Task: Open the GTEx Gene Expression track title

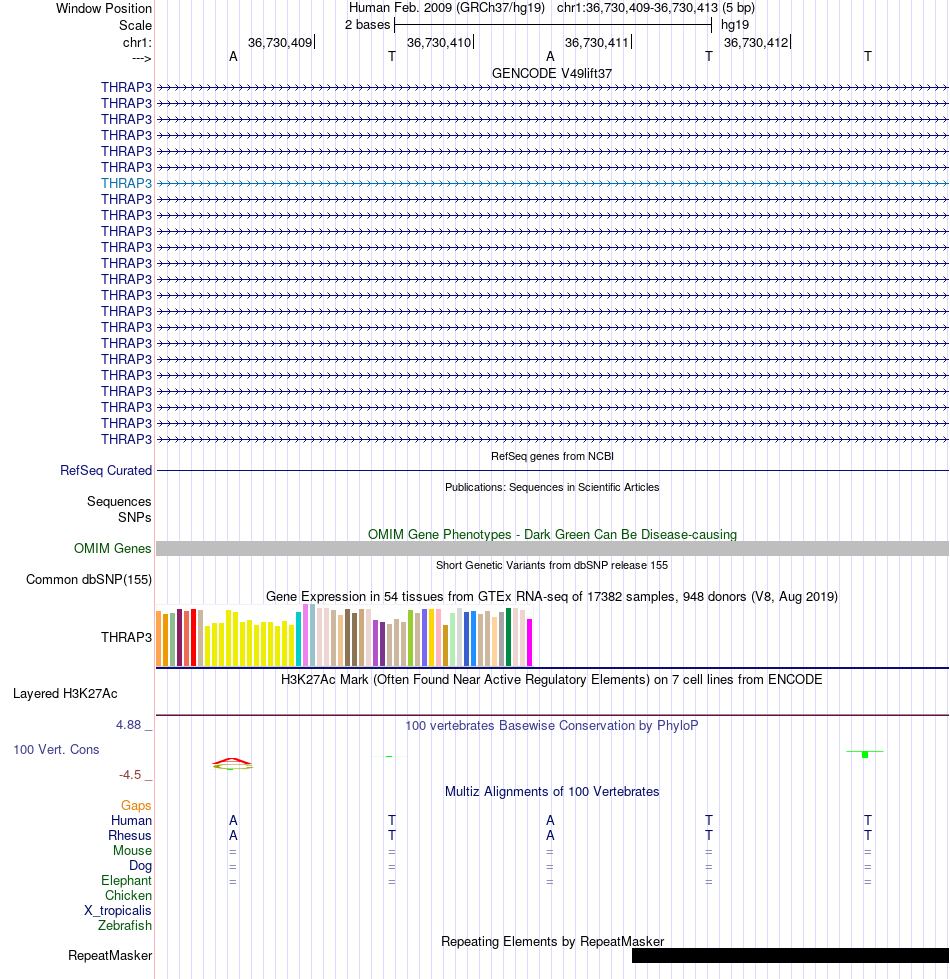Action: pos(552,596)
